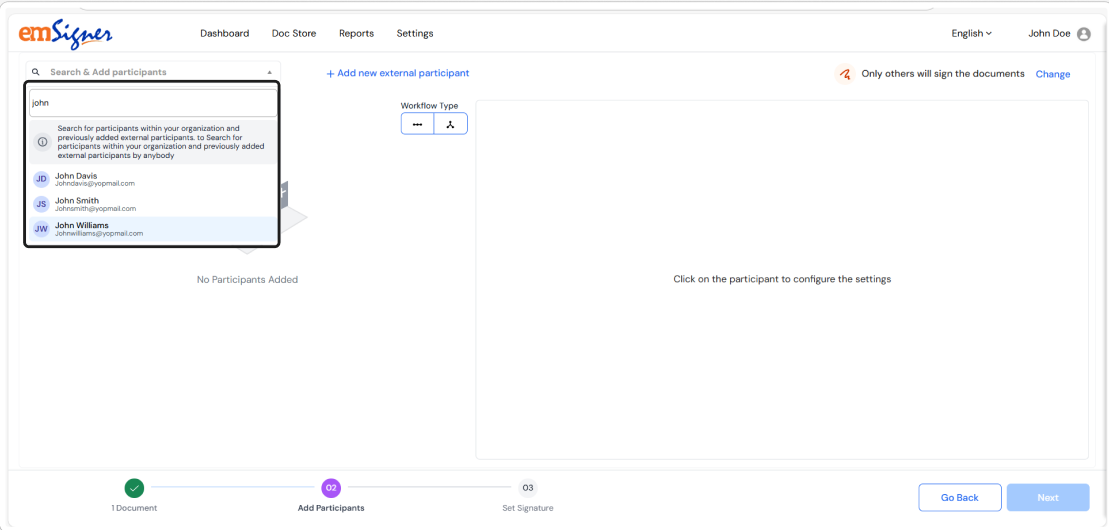Click the JW avatar for John Williams
Viewport: 1109px width, 530px height.
pos(41,229)
